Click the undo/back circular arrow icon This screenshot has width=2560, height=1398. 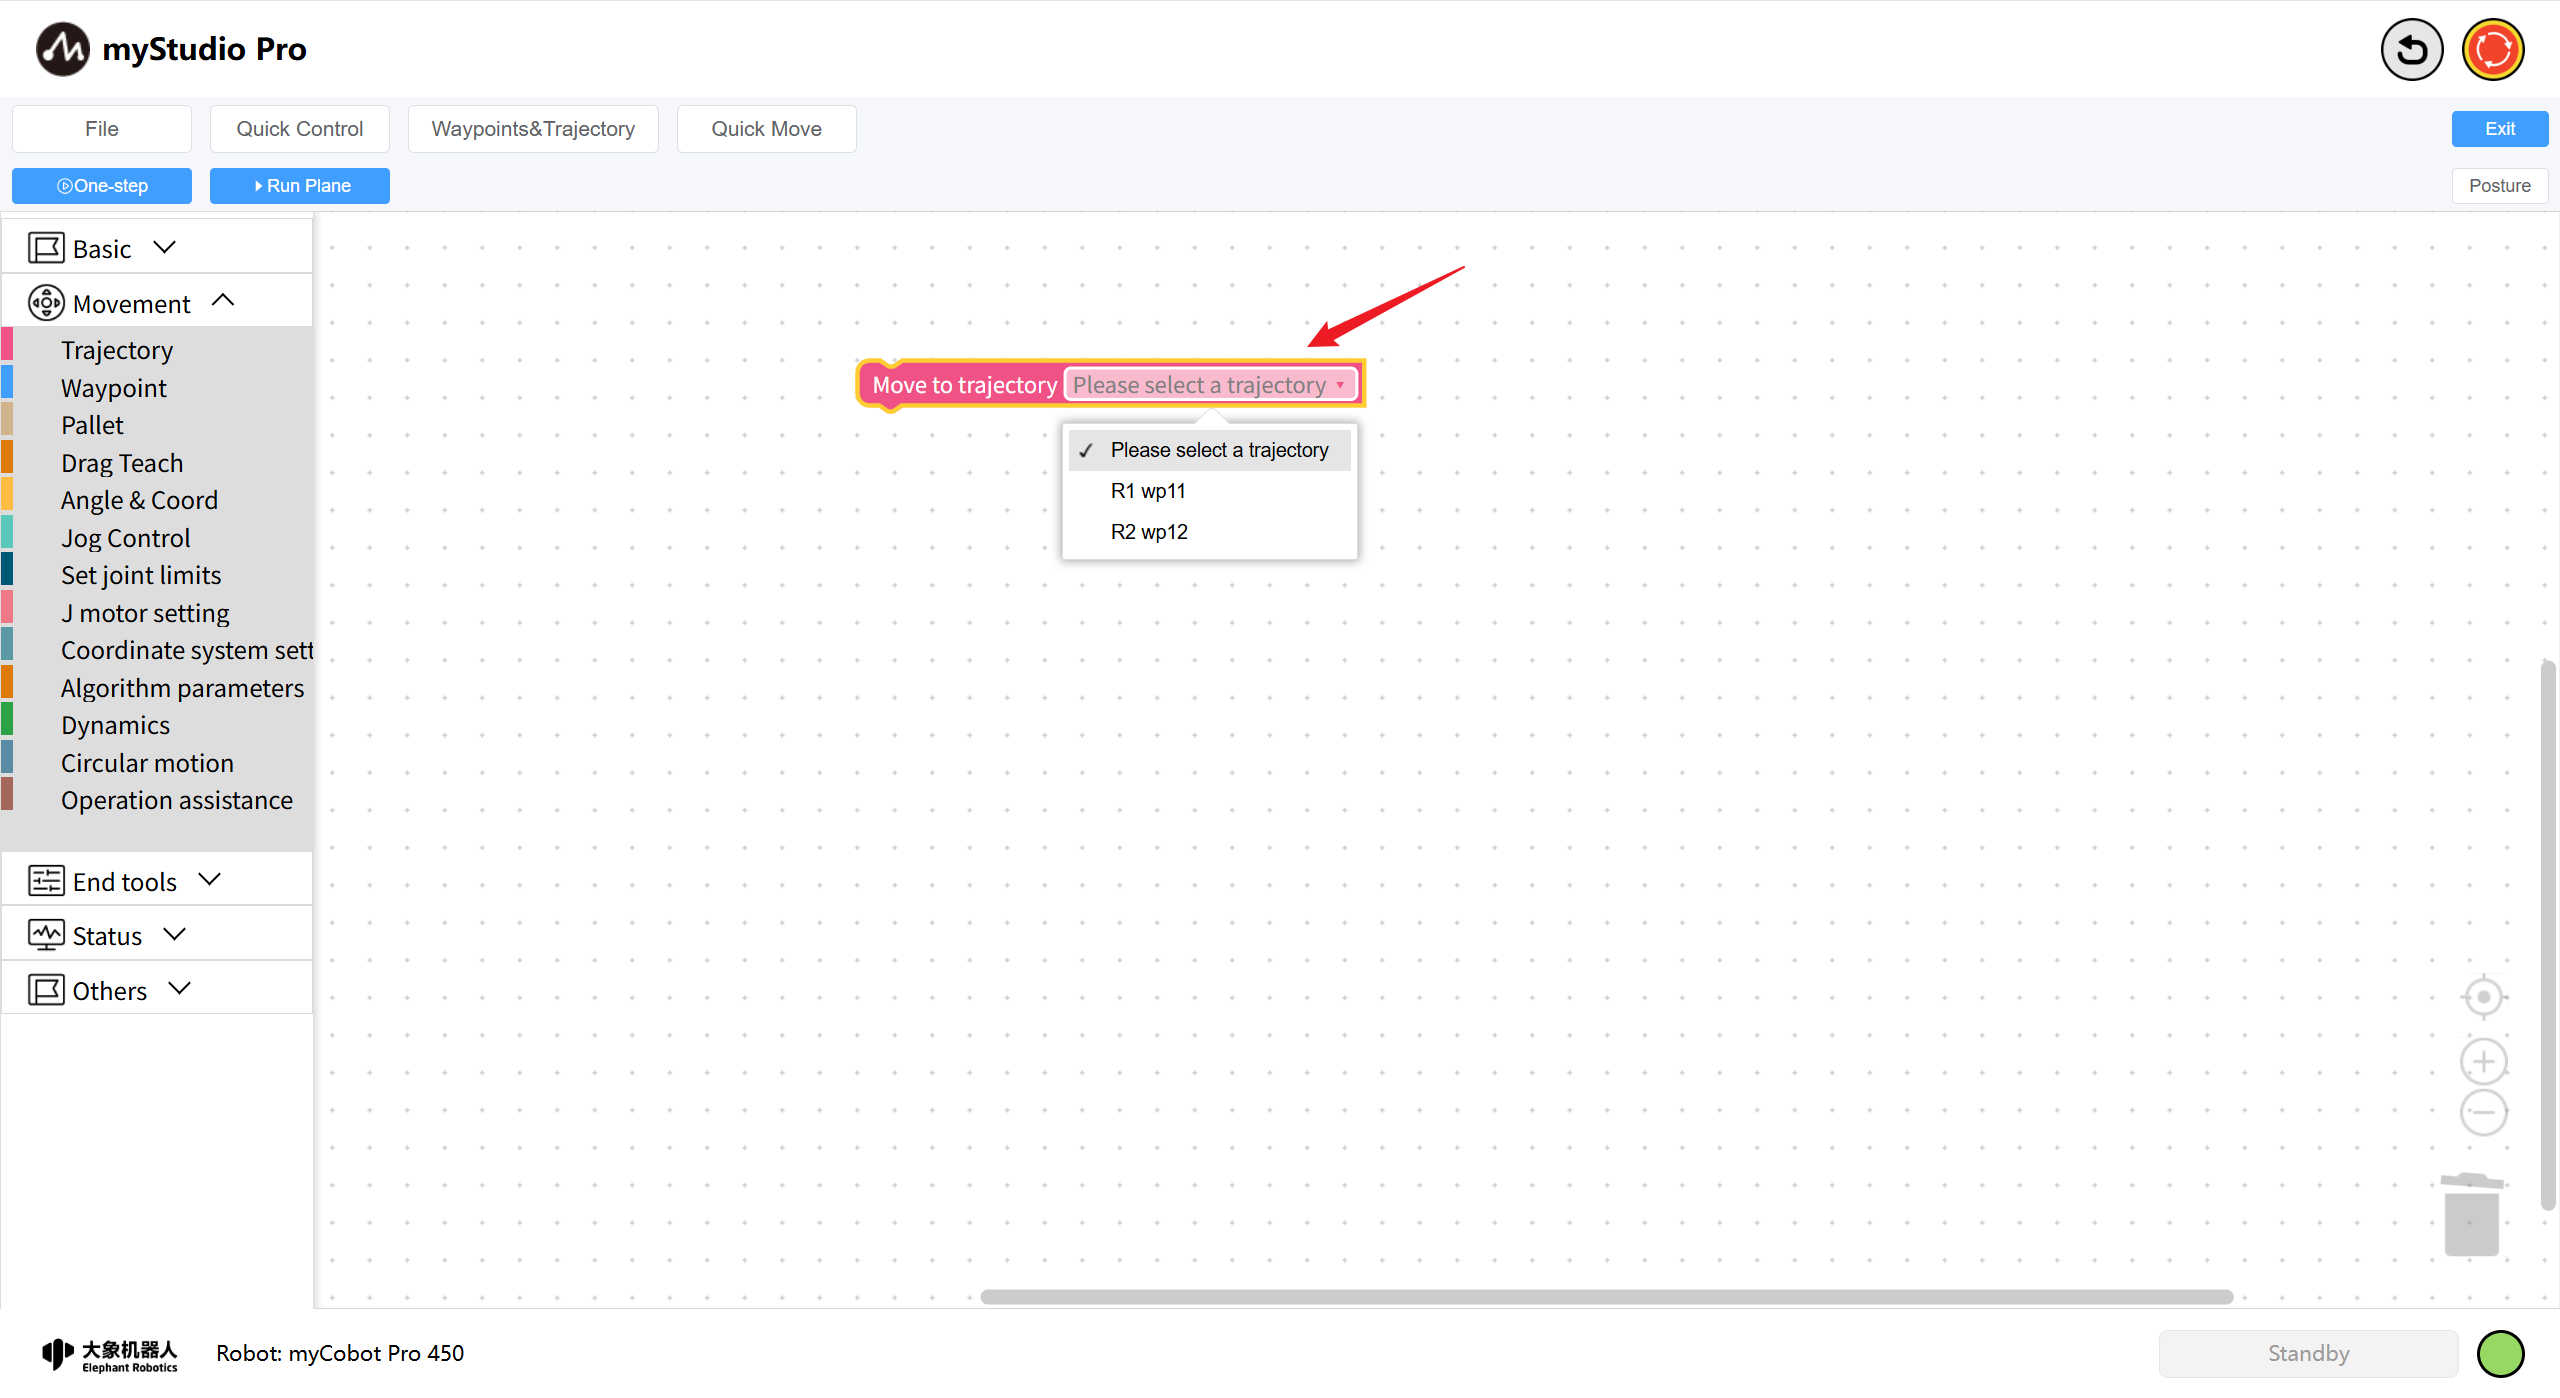(x=2411, y=50)
